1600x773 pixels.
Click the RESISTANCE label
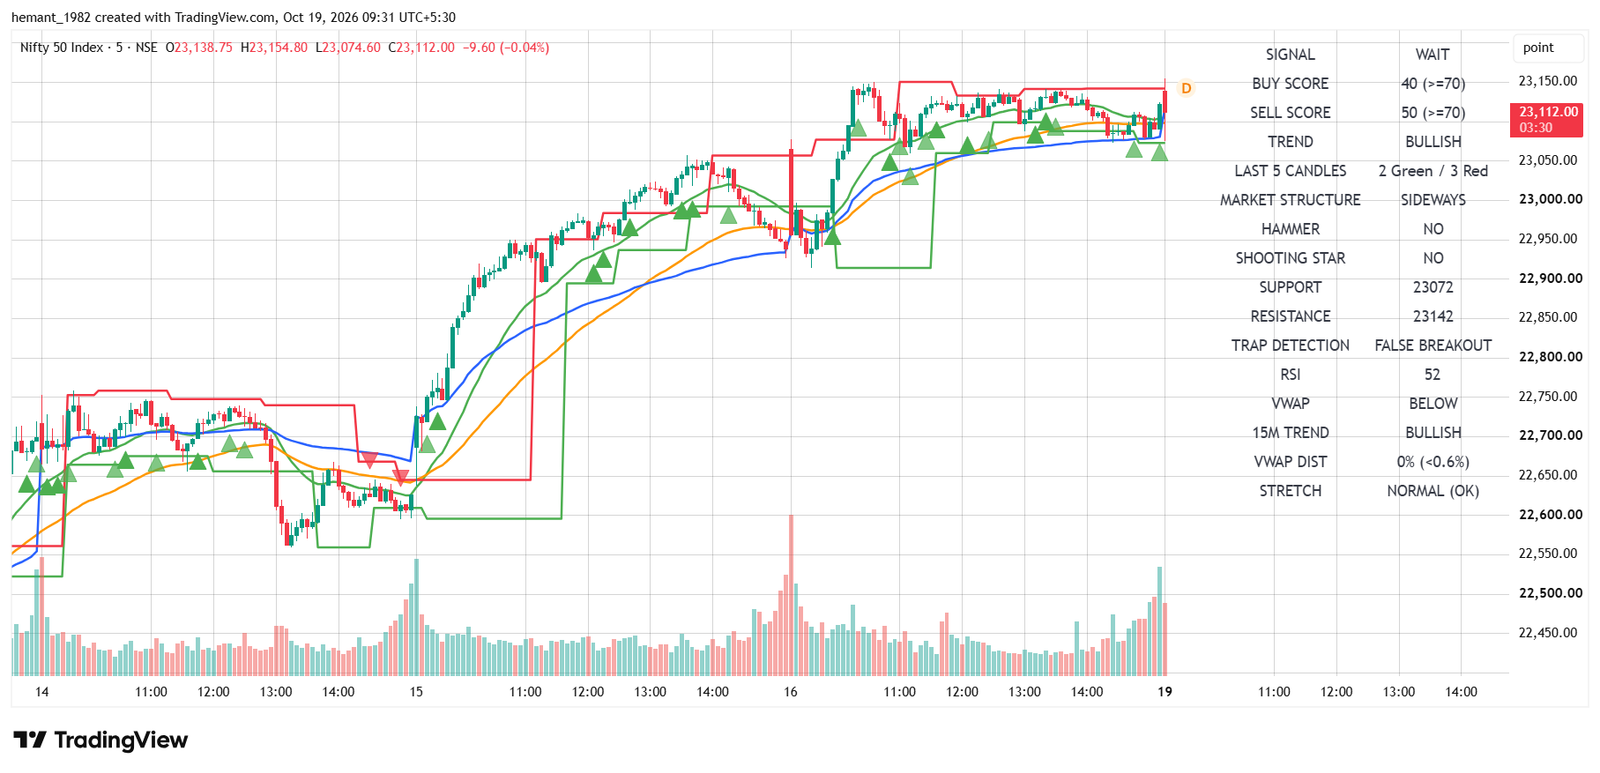(x=1290, y=315)
